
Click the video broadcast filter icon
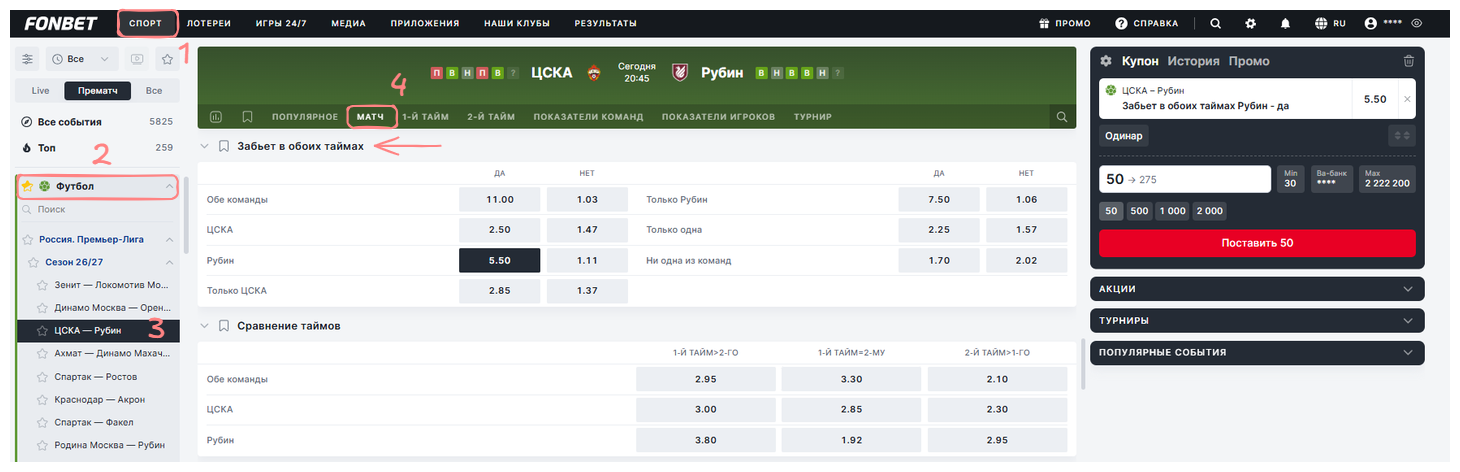[137, 59]
